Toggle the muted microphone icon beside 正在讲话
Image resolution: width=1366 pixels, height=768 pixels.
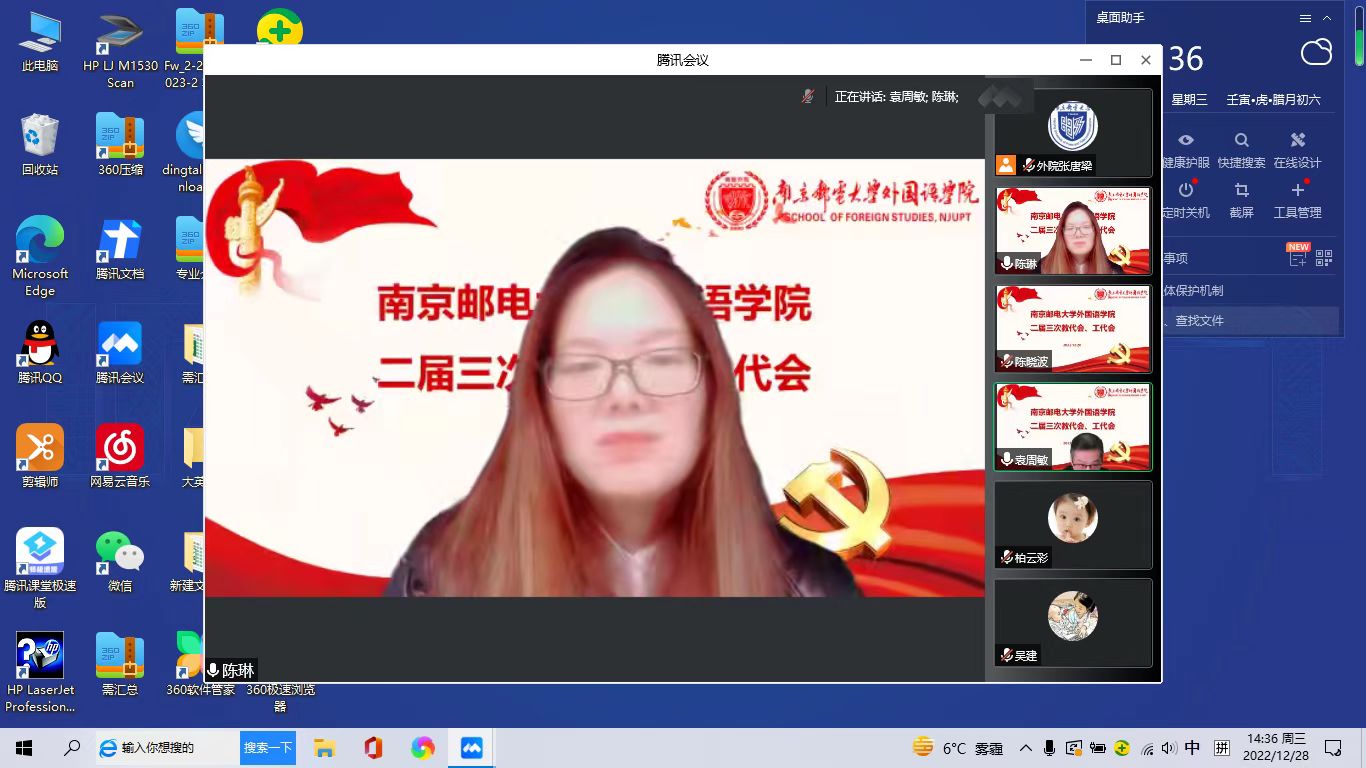(x=808, y=97)
